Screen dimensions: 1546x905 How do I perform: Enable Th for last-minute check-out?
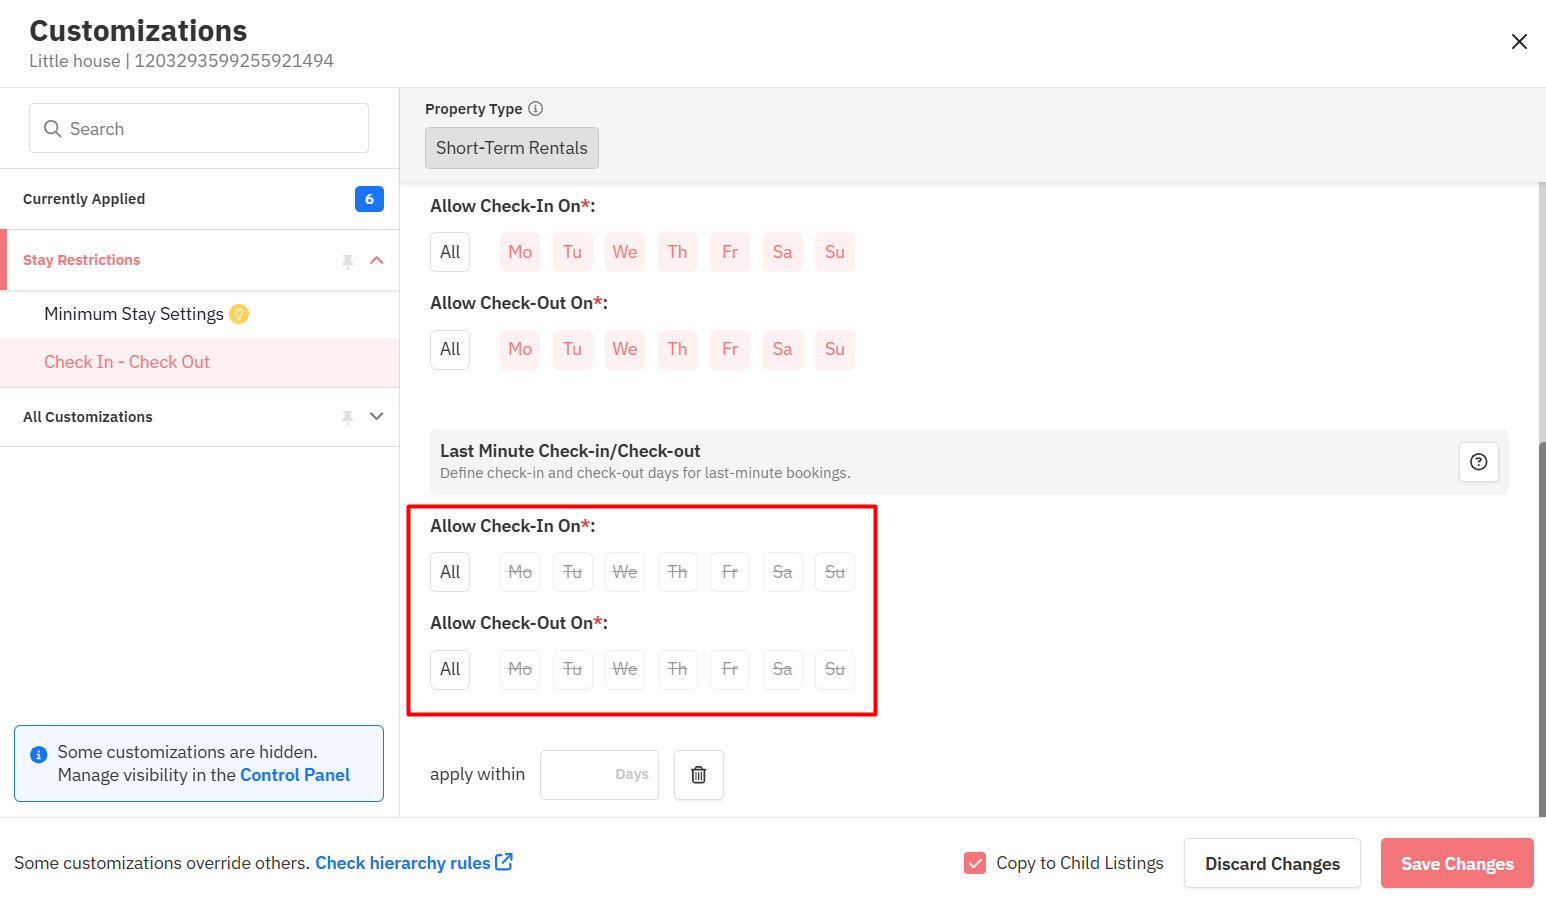677,669
